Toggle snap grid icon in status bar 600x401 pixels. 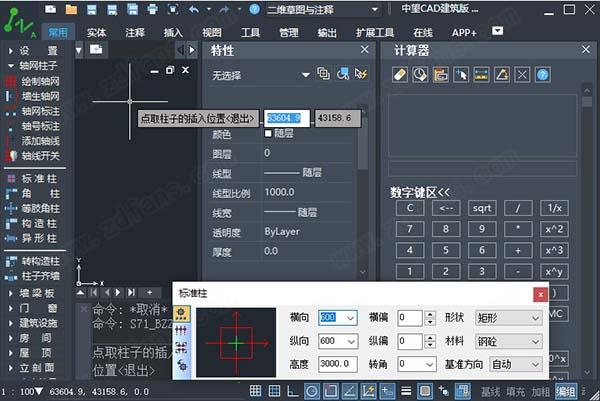click(x=255, y=391)
